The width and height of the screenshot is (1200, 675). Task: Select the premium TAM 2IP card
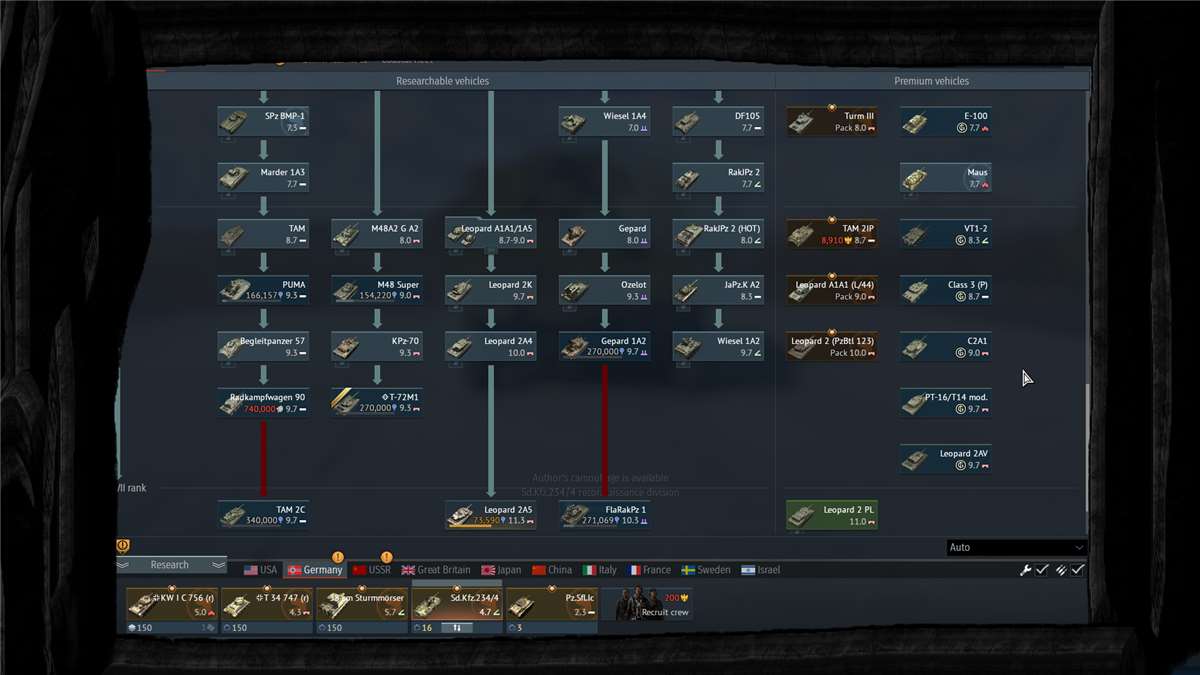(832, 234)
